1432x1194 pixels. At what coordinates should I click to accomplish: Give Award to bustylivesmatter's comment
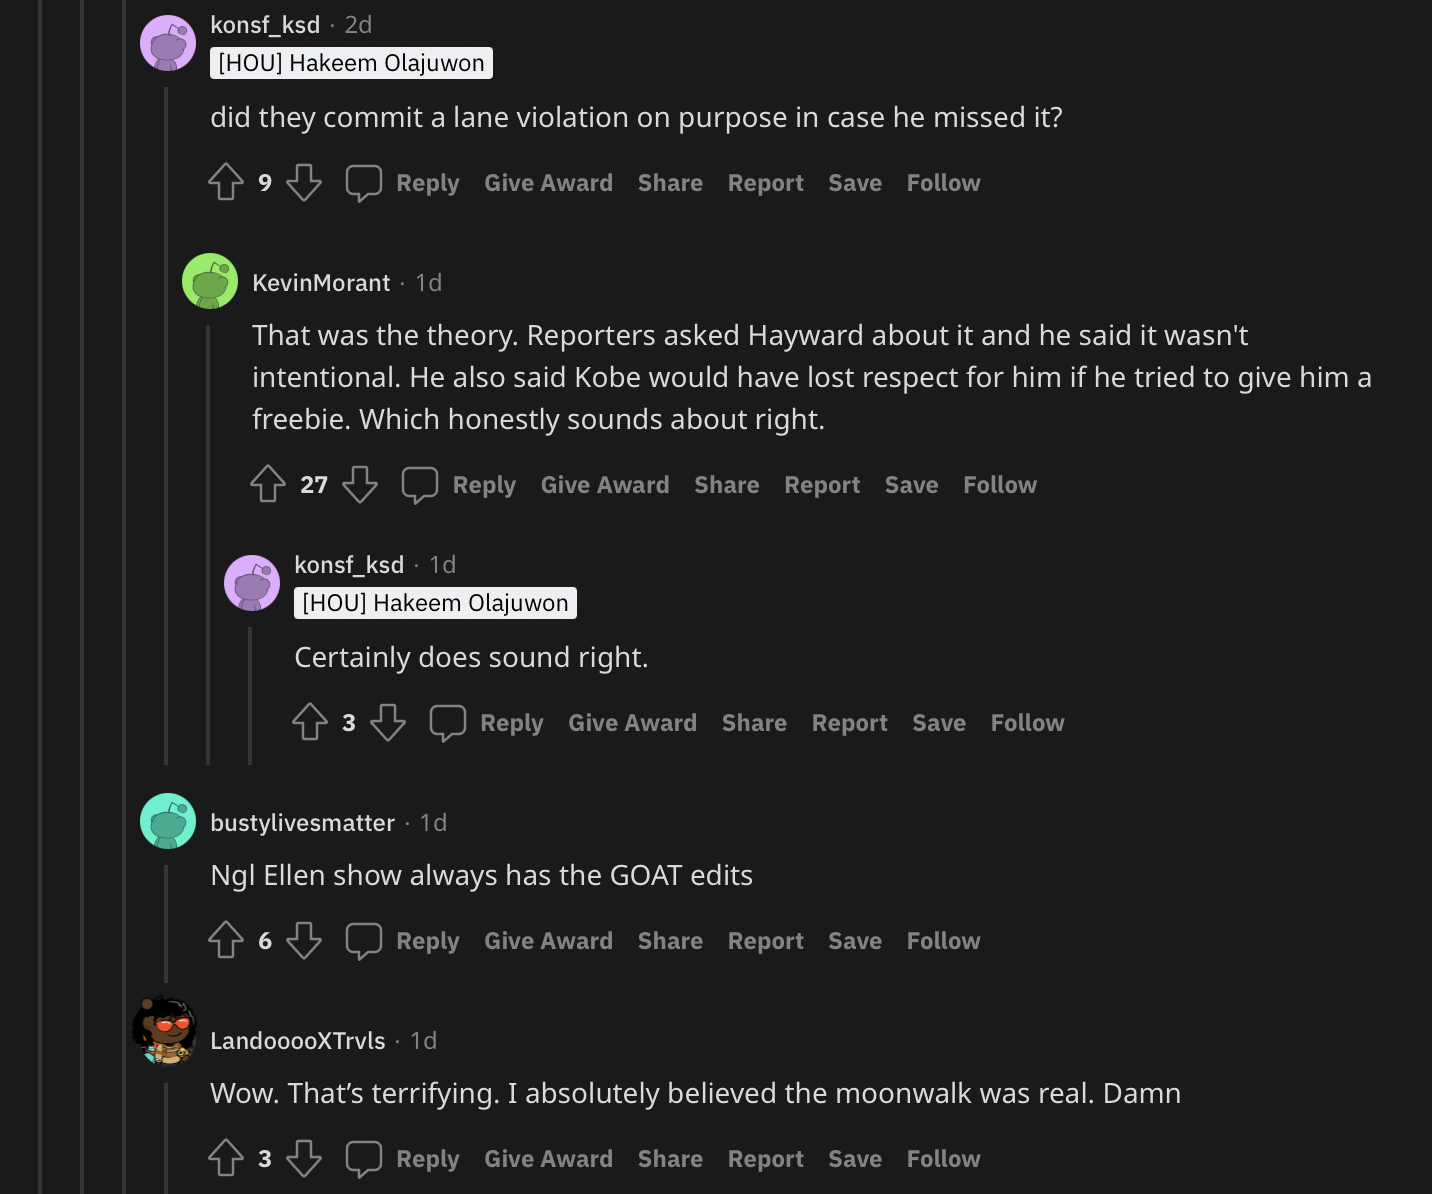[x=548, y=941]
